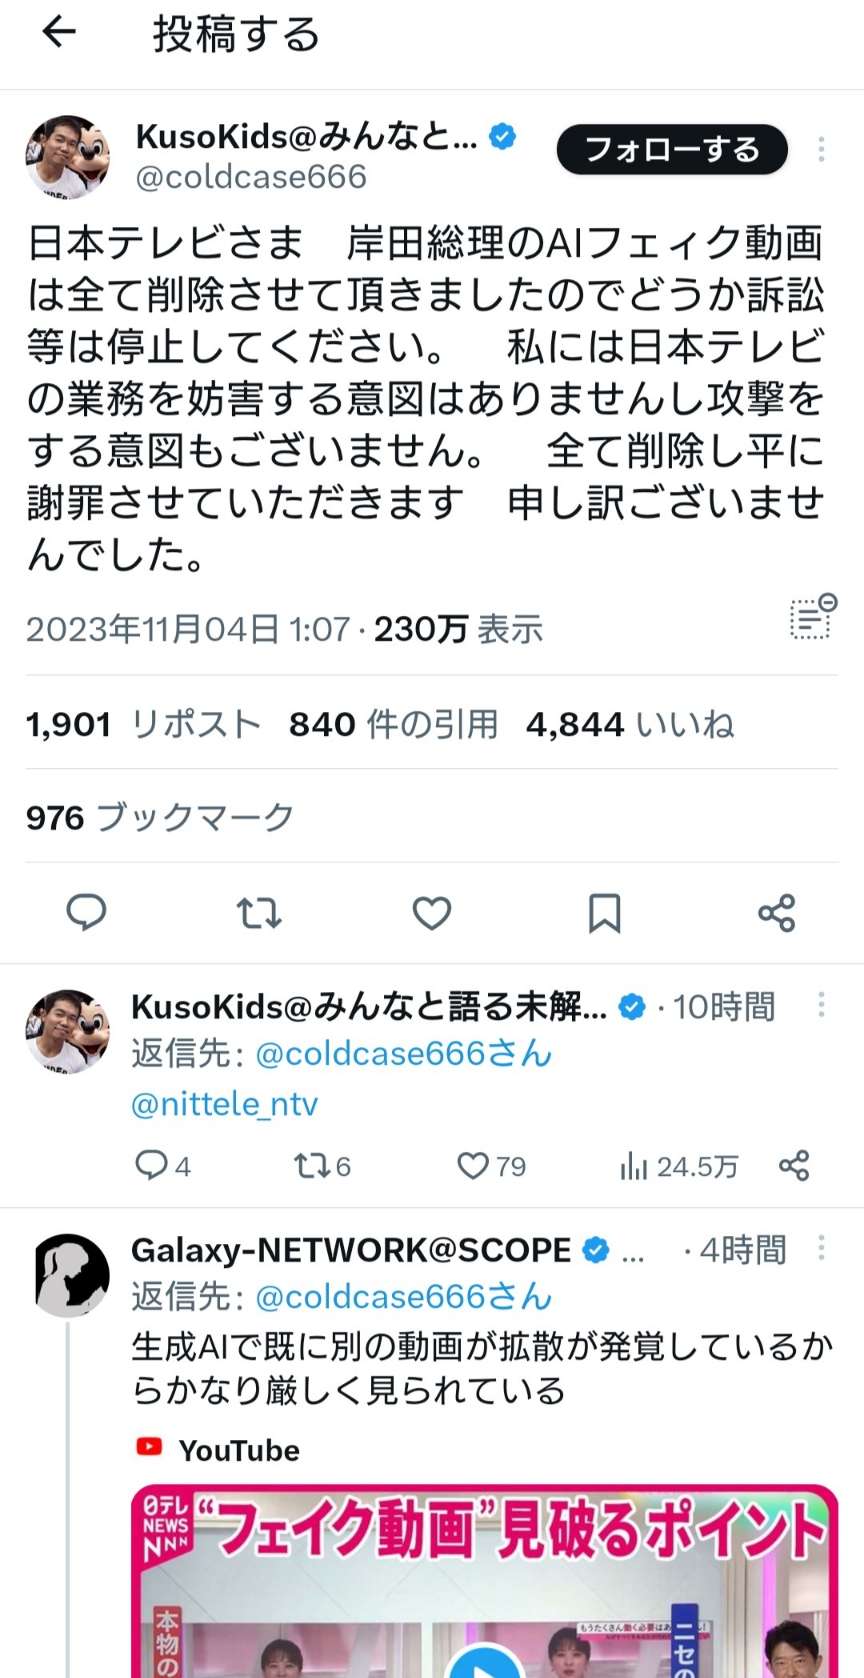864x1678 pixels.
Task: Like the main post via heart icon
Action: 432,912
